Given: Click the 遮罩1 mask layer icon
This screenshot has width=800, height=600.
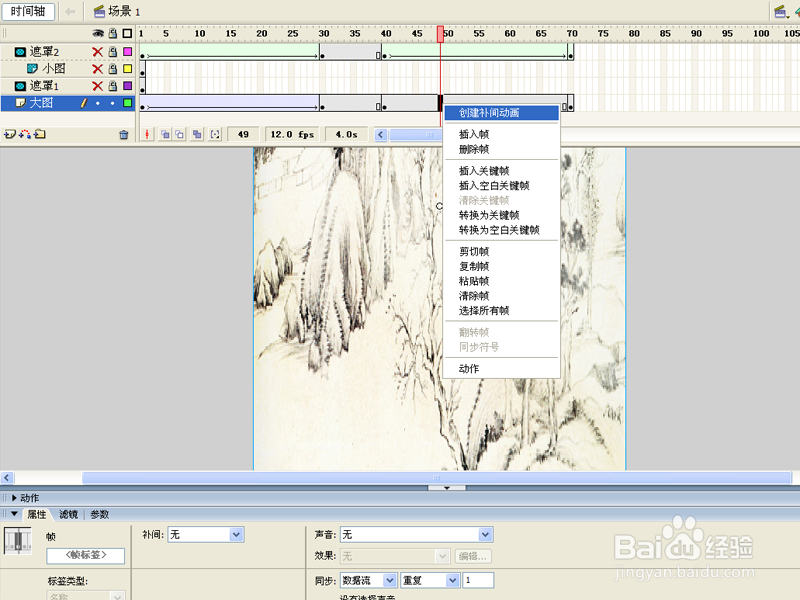Looking at the screenshot, I should pyautogui.click(x=20, y=86).
